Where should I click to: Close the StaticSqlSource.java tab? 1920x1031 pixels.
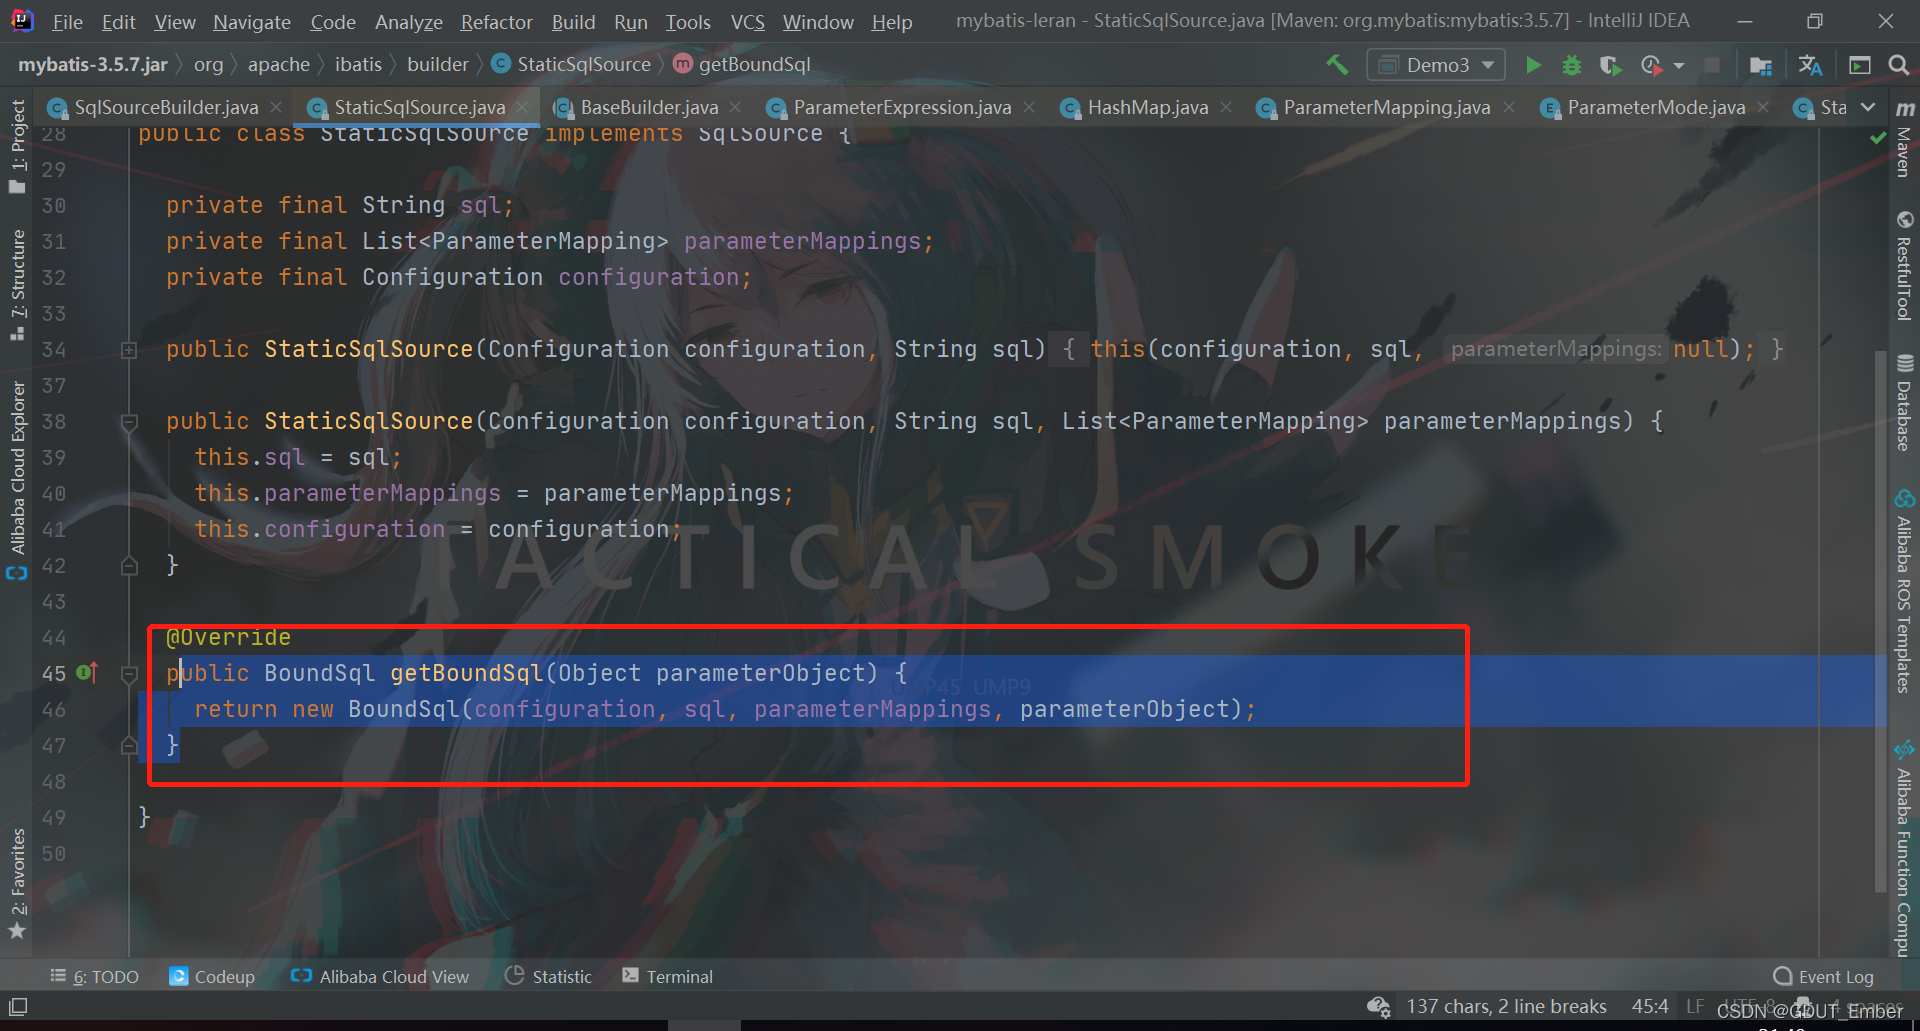(522, 107)
